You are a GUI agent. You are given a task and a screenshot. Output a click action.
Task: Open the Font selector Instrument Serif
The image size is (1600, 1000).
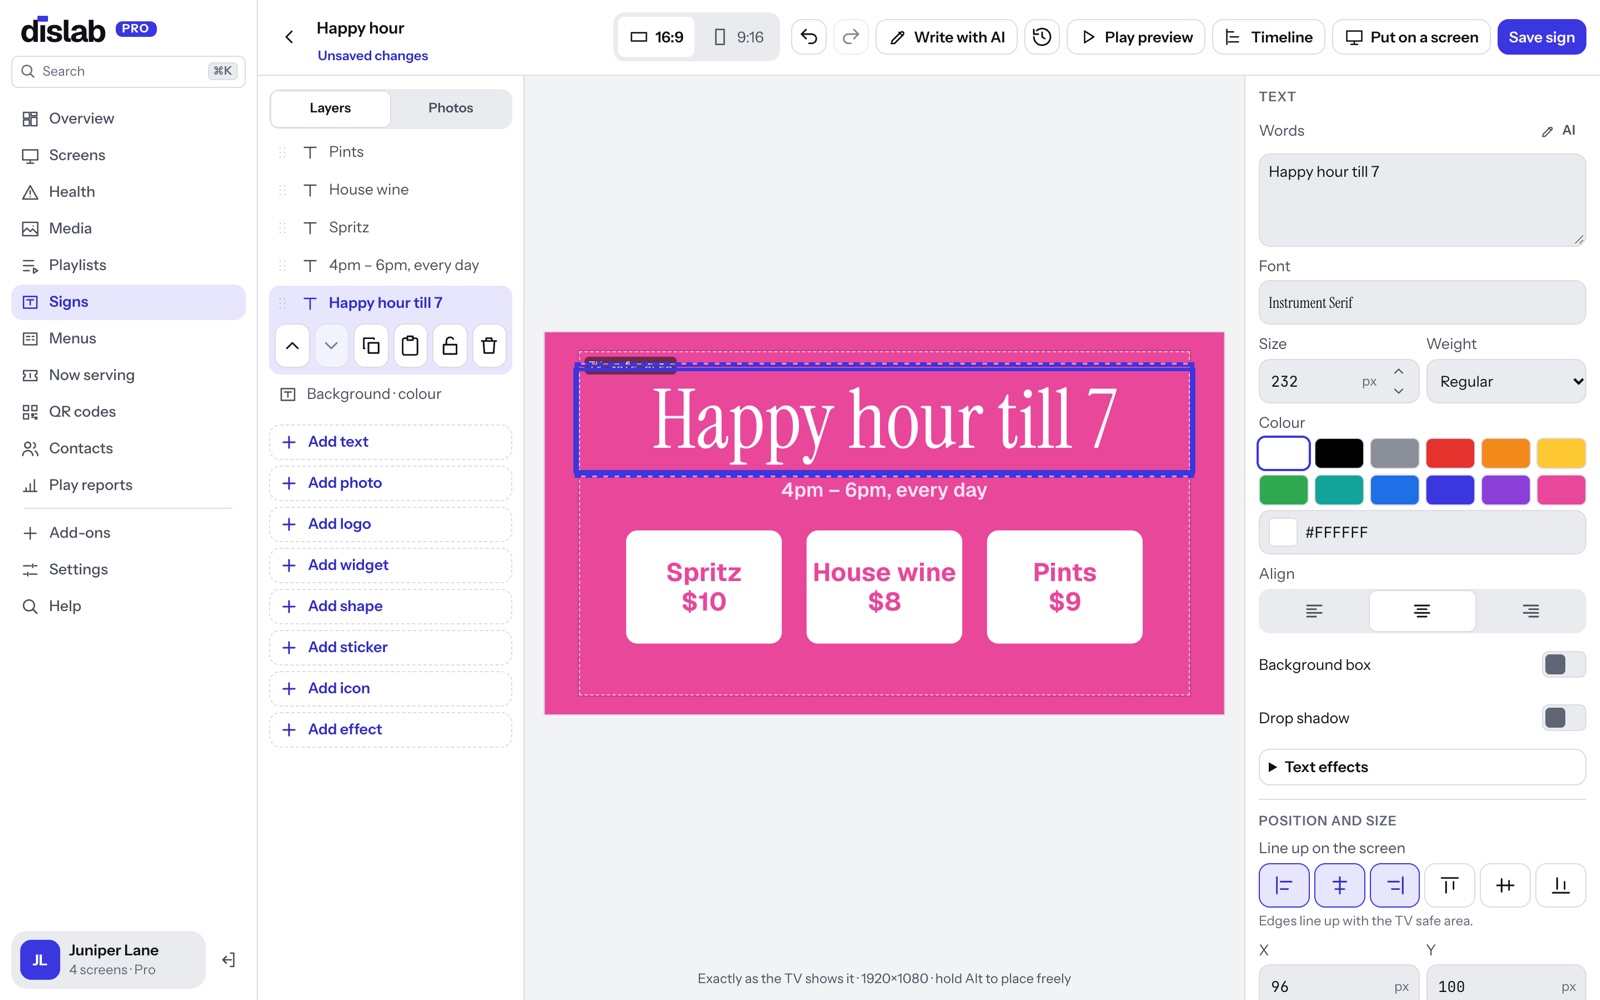(1422, 302)
